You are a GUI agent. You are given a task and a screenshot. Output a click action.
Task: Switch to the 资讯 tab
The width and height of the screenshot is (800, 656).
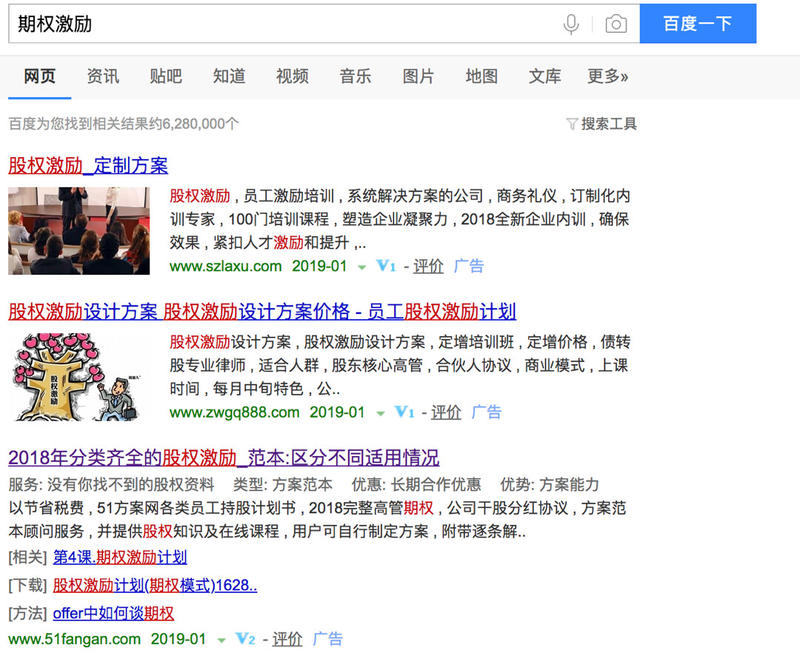click(103, 76)
